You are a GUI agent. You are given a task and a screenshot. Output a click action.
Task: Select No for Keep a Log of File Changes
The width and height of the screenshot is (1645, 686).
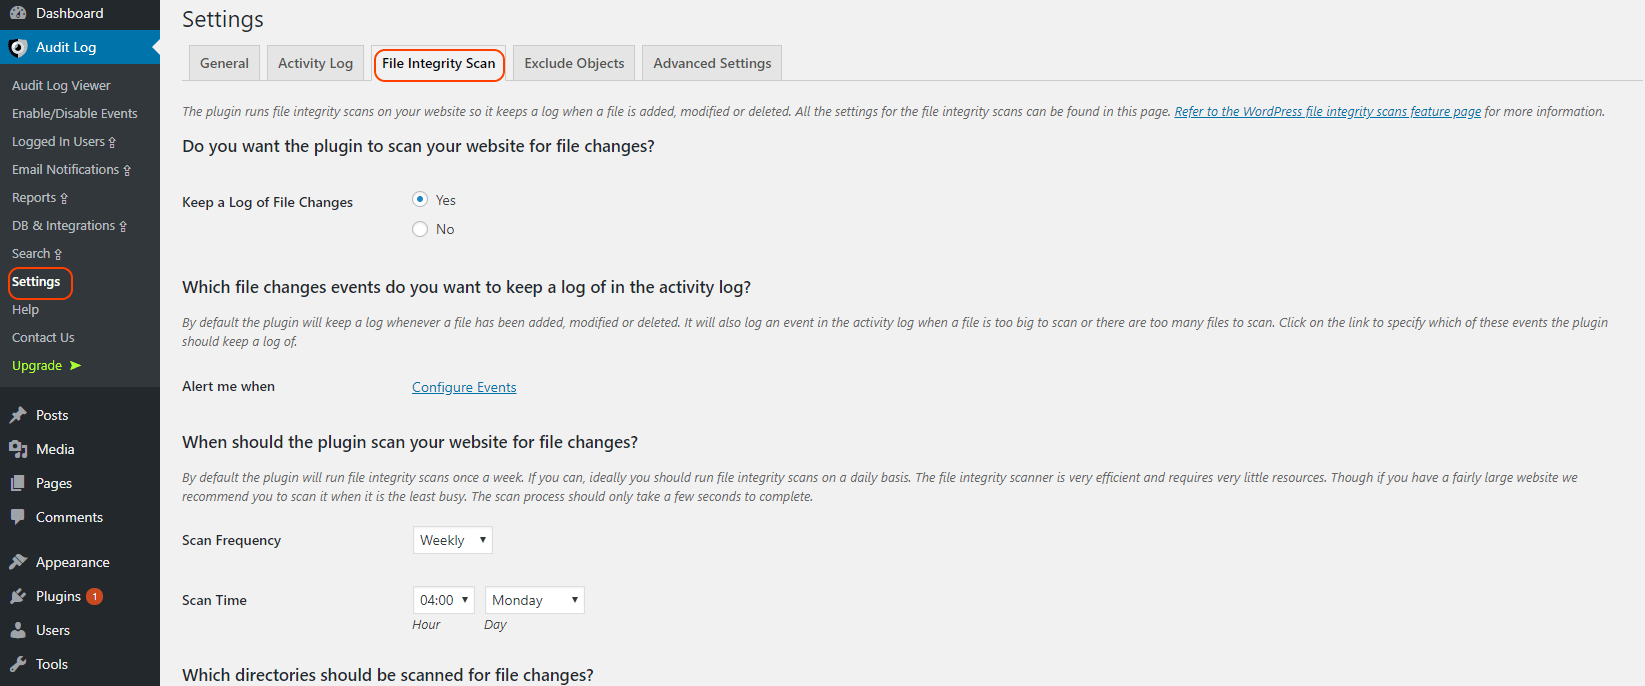coord(420,229)
